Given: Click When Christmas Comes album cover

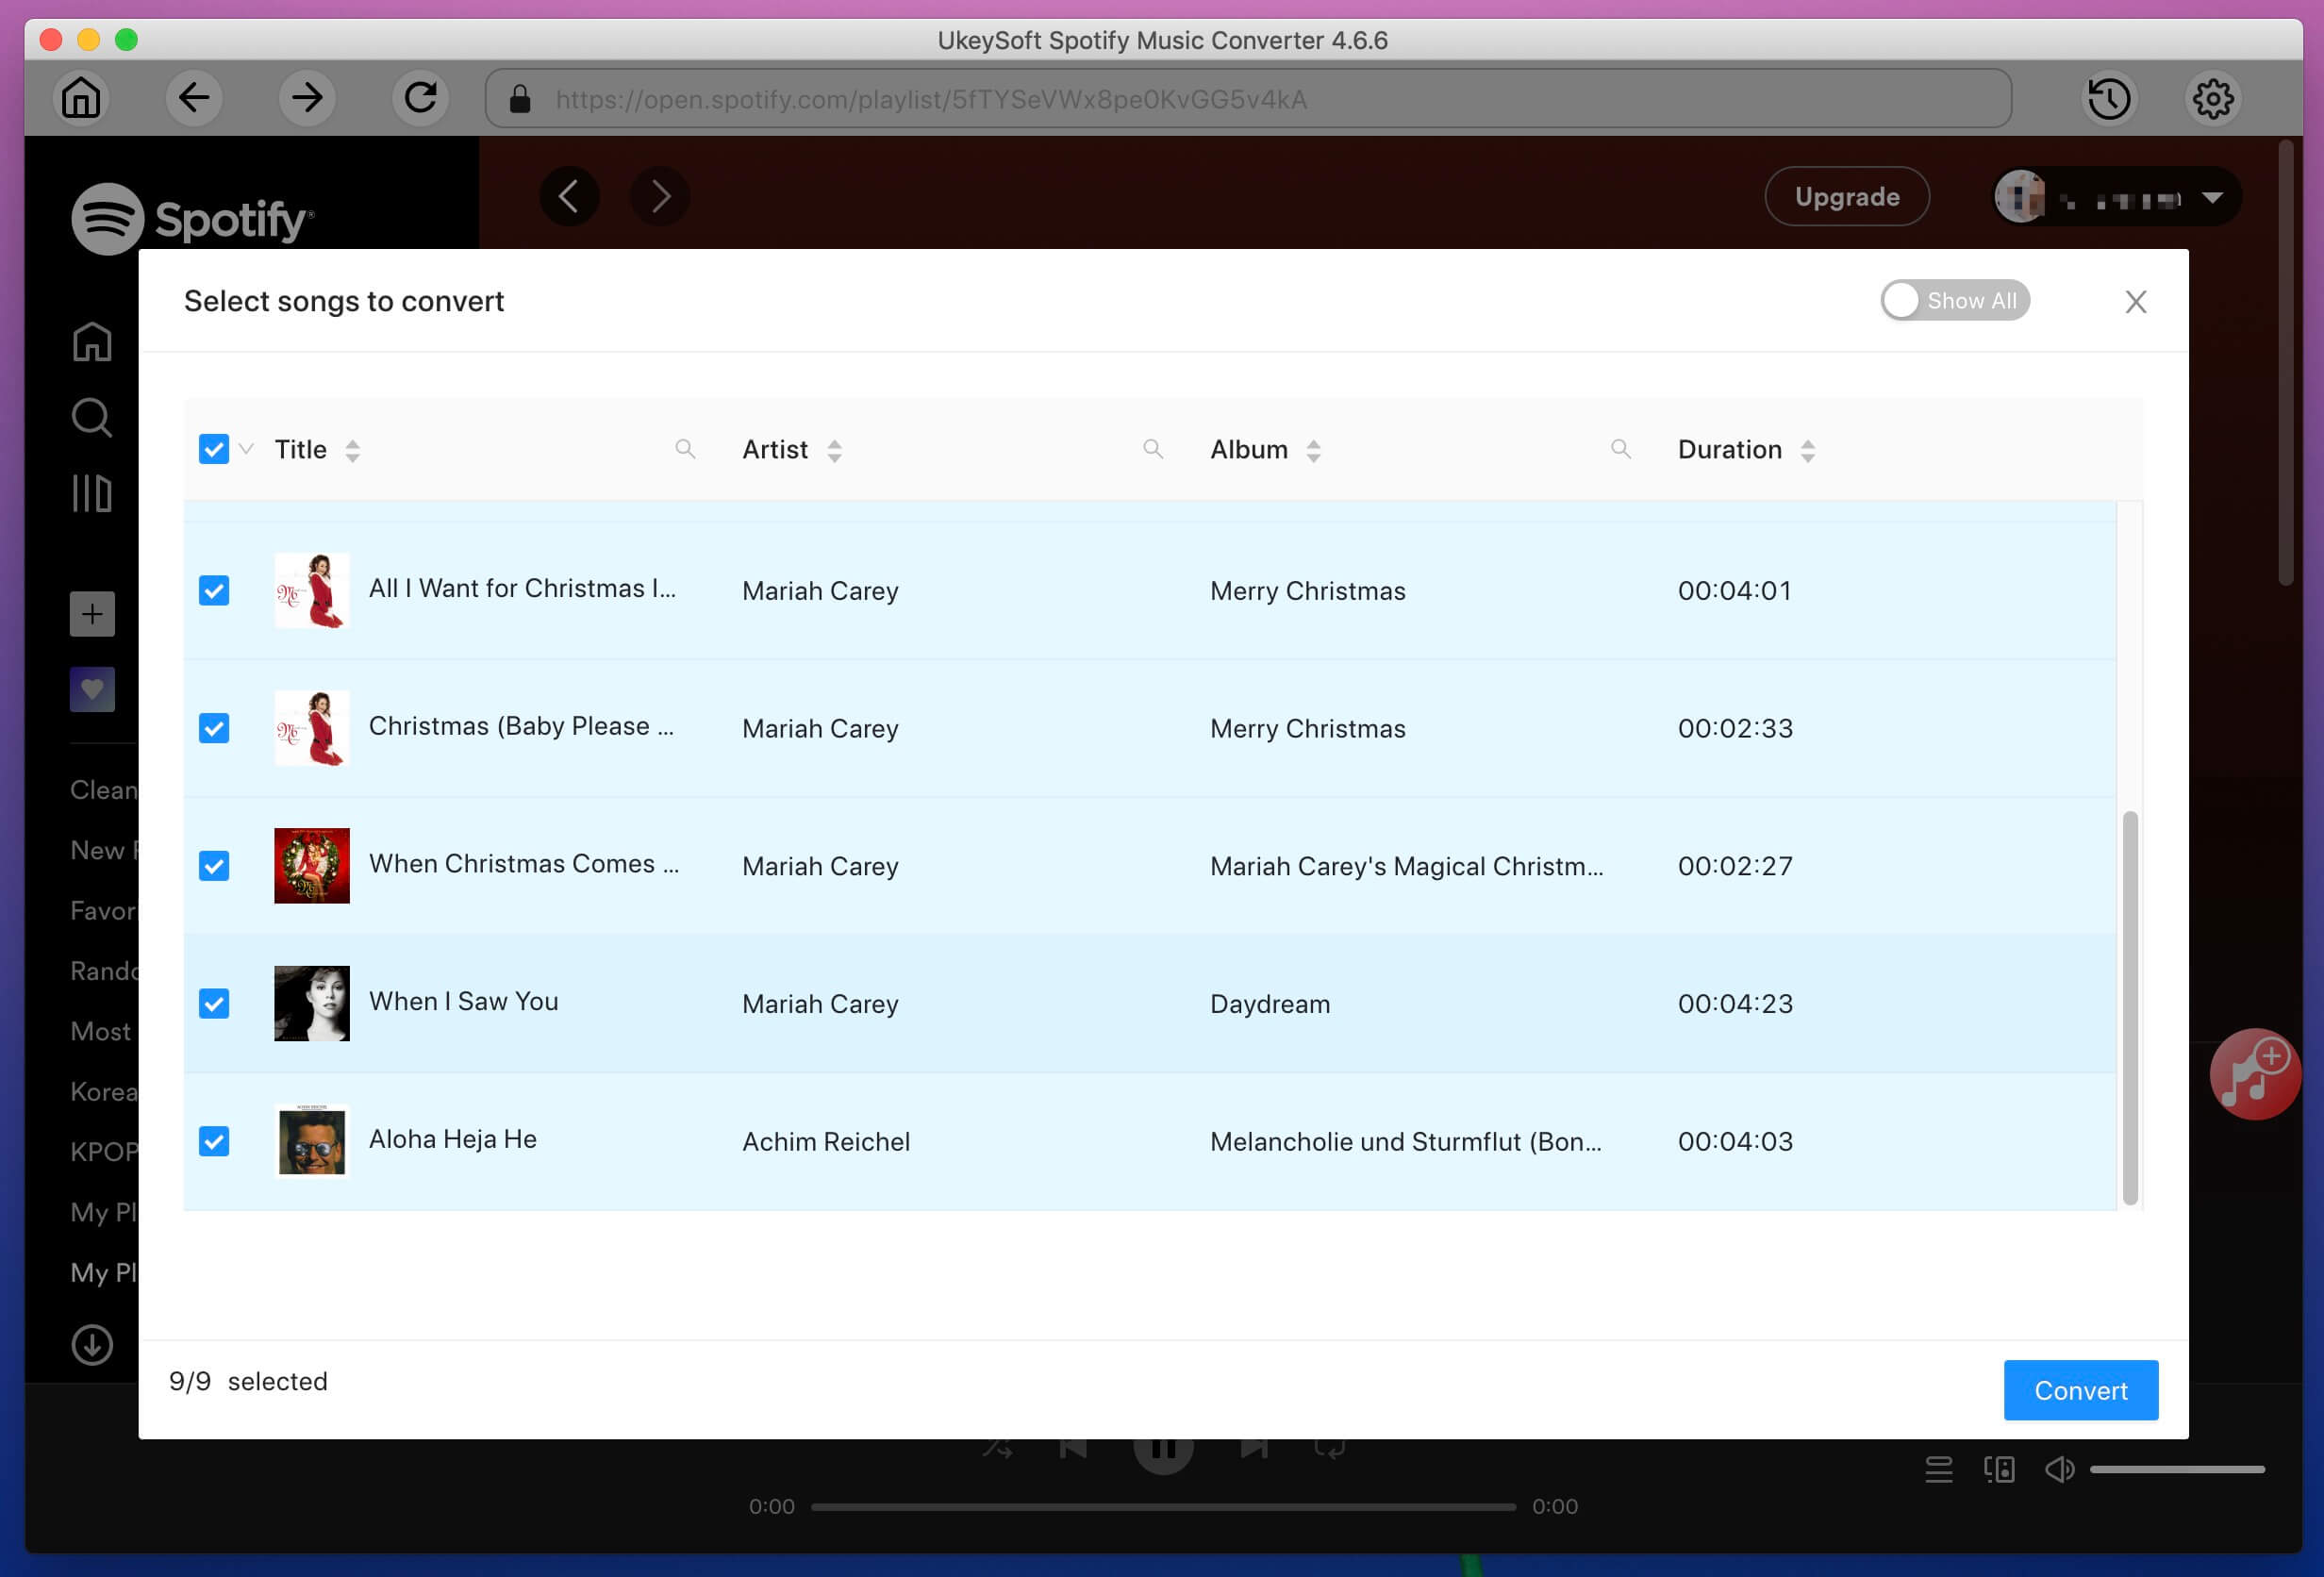Looking at the screenshot, I should point(312,865).
